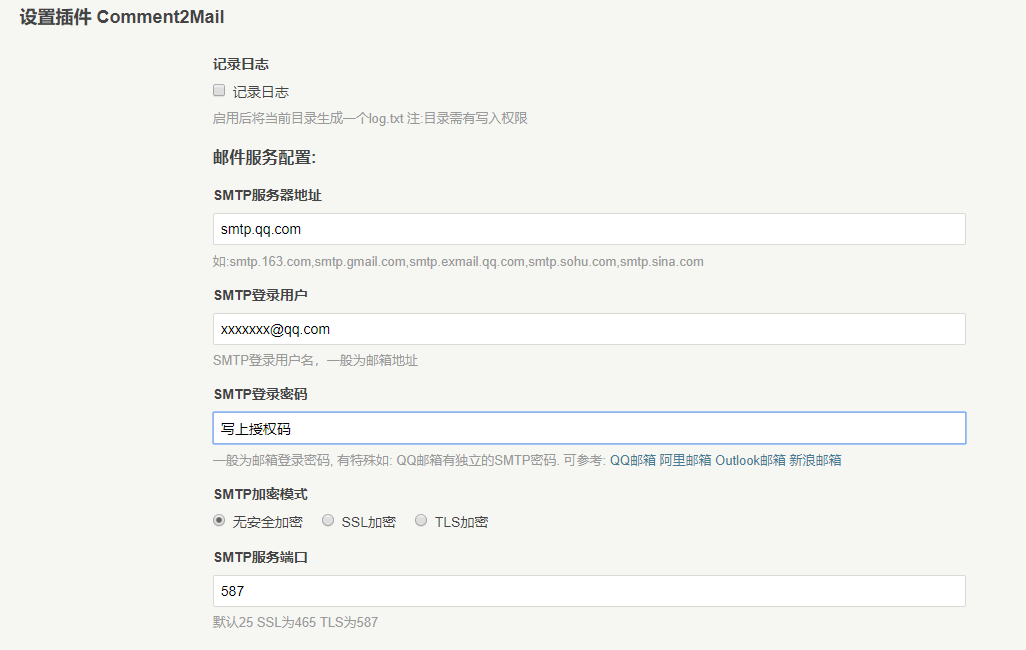This screenshot has width=1026, height=650.
Task: Open the QQ邮箱 reference link
Action: [633, 460]
